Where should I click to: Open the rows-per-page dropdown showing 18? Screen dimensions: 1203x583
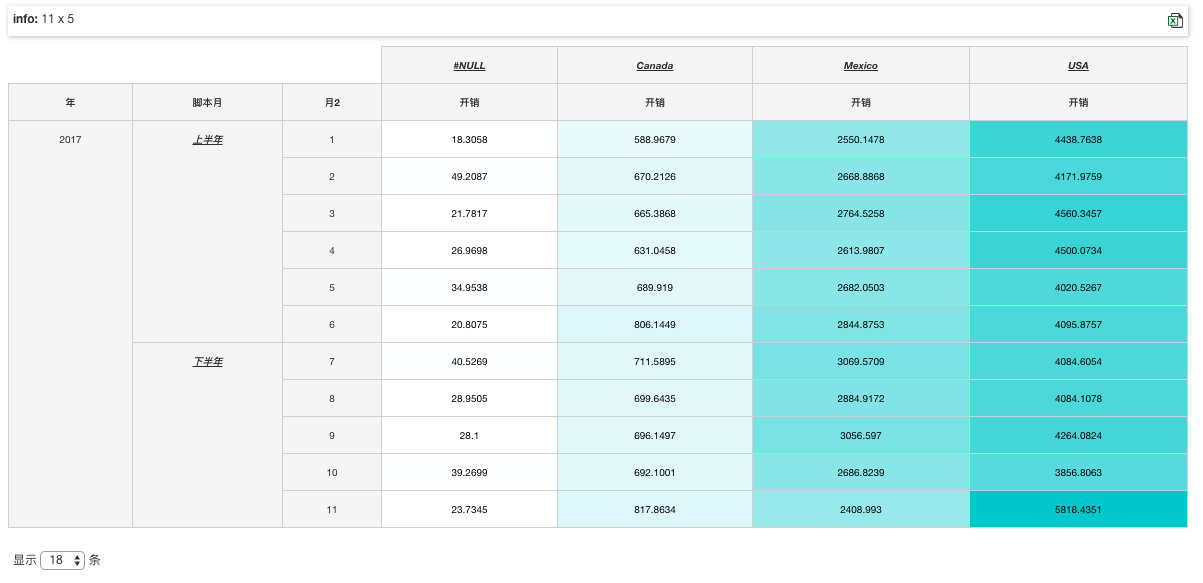pyautogui.click(x=63, y=561)
